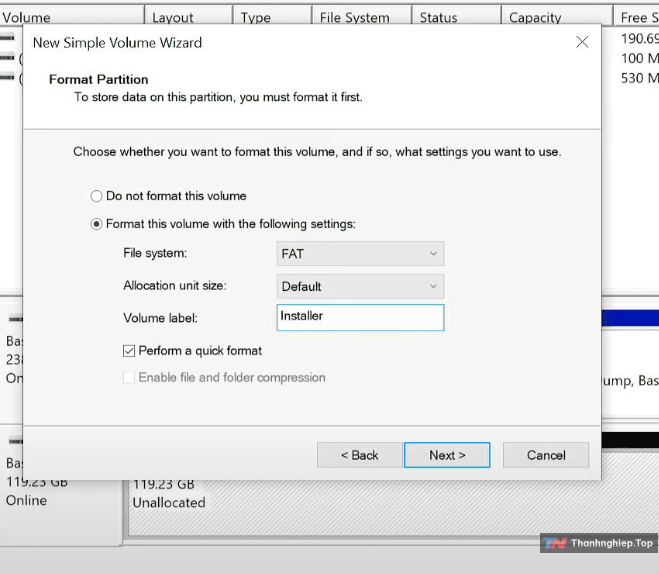Sort by the Volume column header

[x=72, y=17]
